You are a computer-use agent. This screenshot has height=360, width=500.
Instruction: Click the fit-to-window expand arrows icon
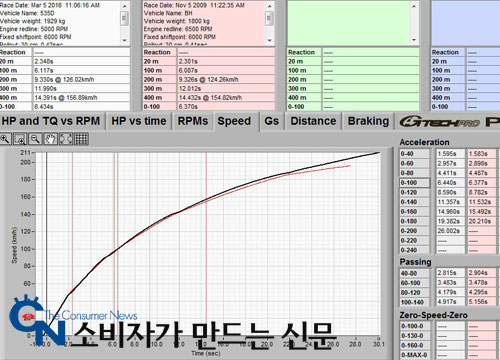click(66, 139)
